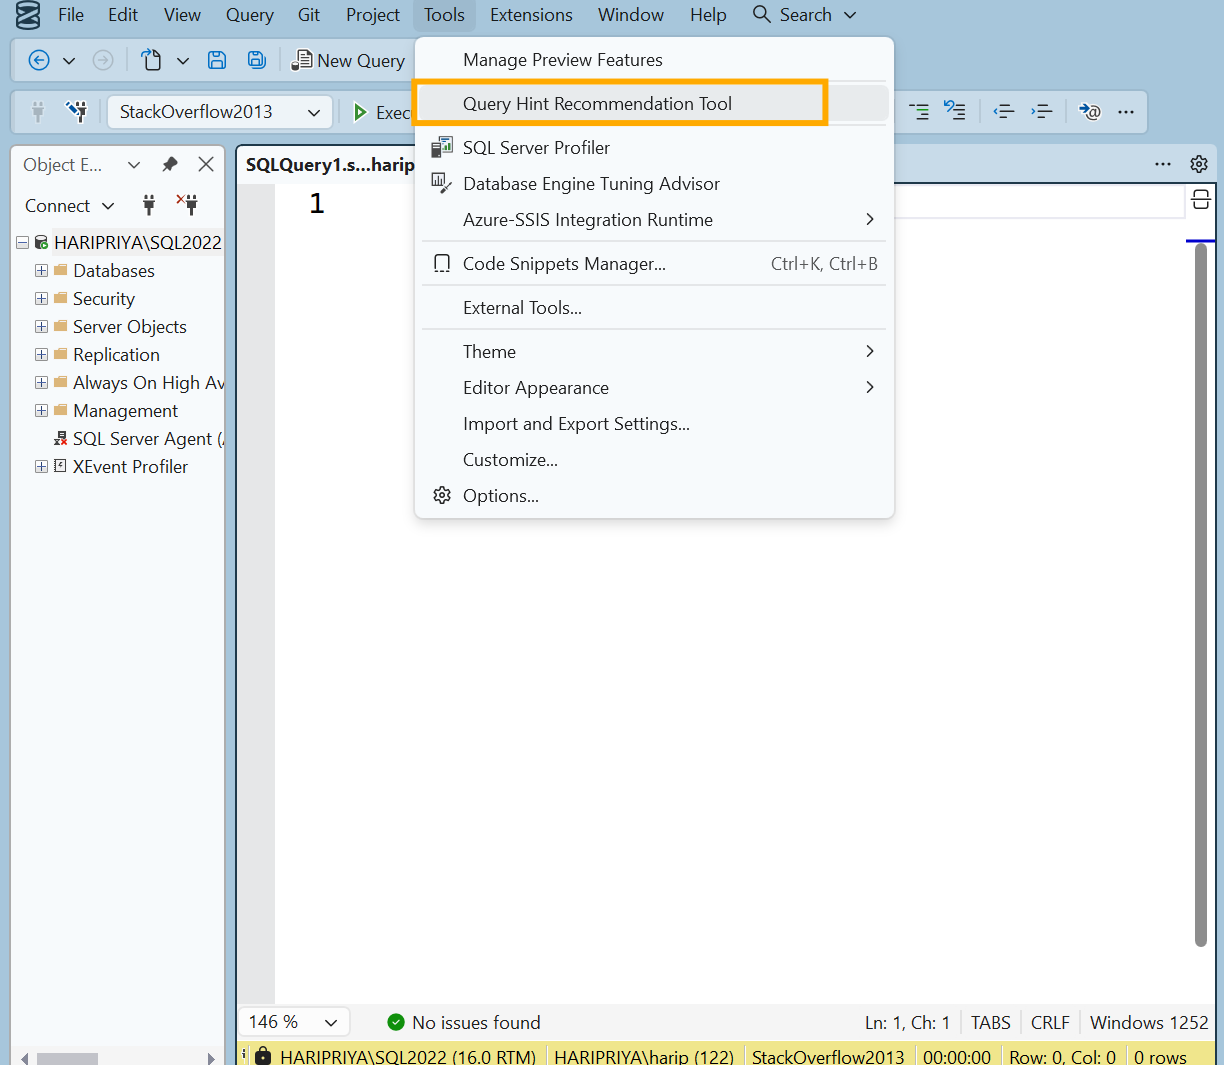
Task: Choose Customize from Tools menu
Action: [x=654, y=460]
